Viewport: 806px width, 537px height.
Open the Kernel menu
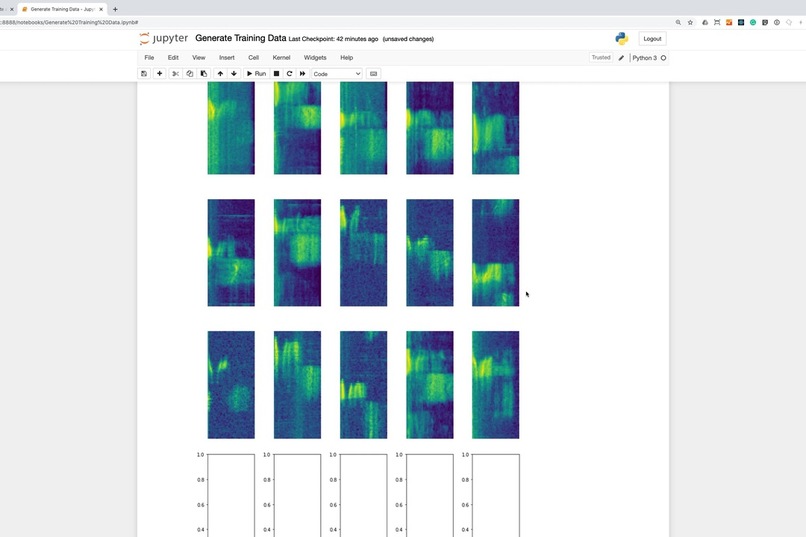(x=281, y=58)
